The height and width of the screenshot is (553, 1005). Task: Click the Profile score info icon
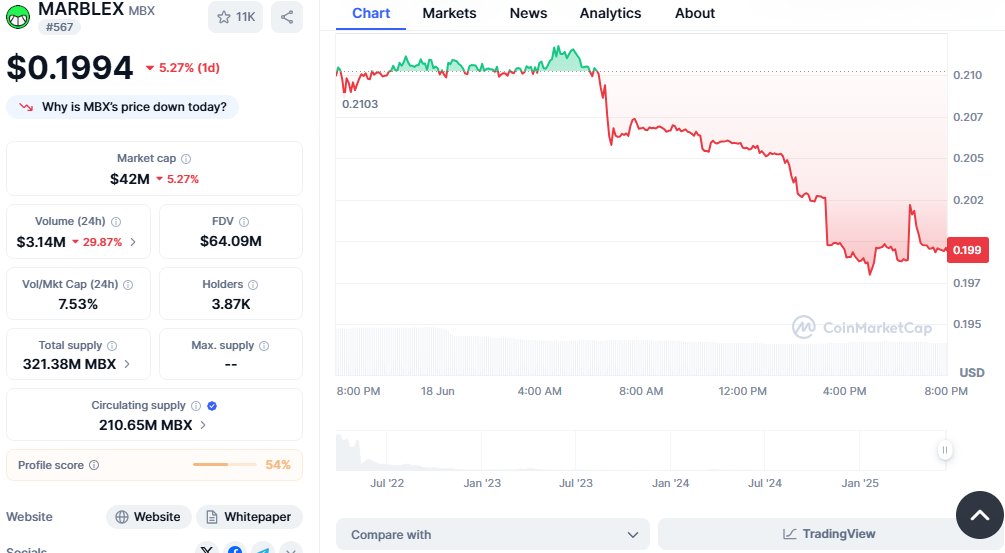point(94,465)
